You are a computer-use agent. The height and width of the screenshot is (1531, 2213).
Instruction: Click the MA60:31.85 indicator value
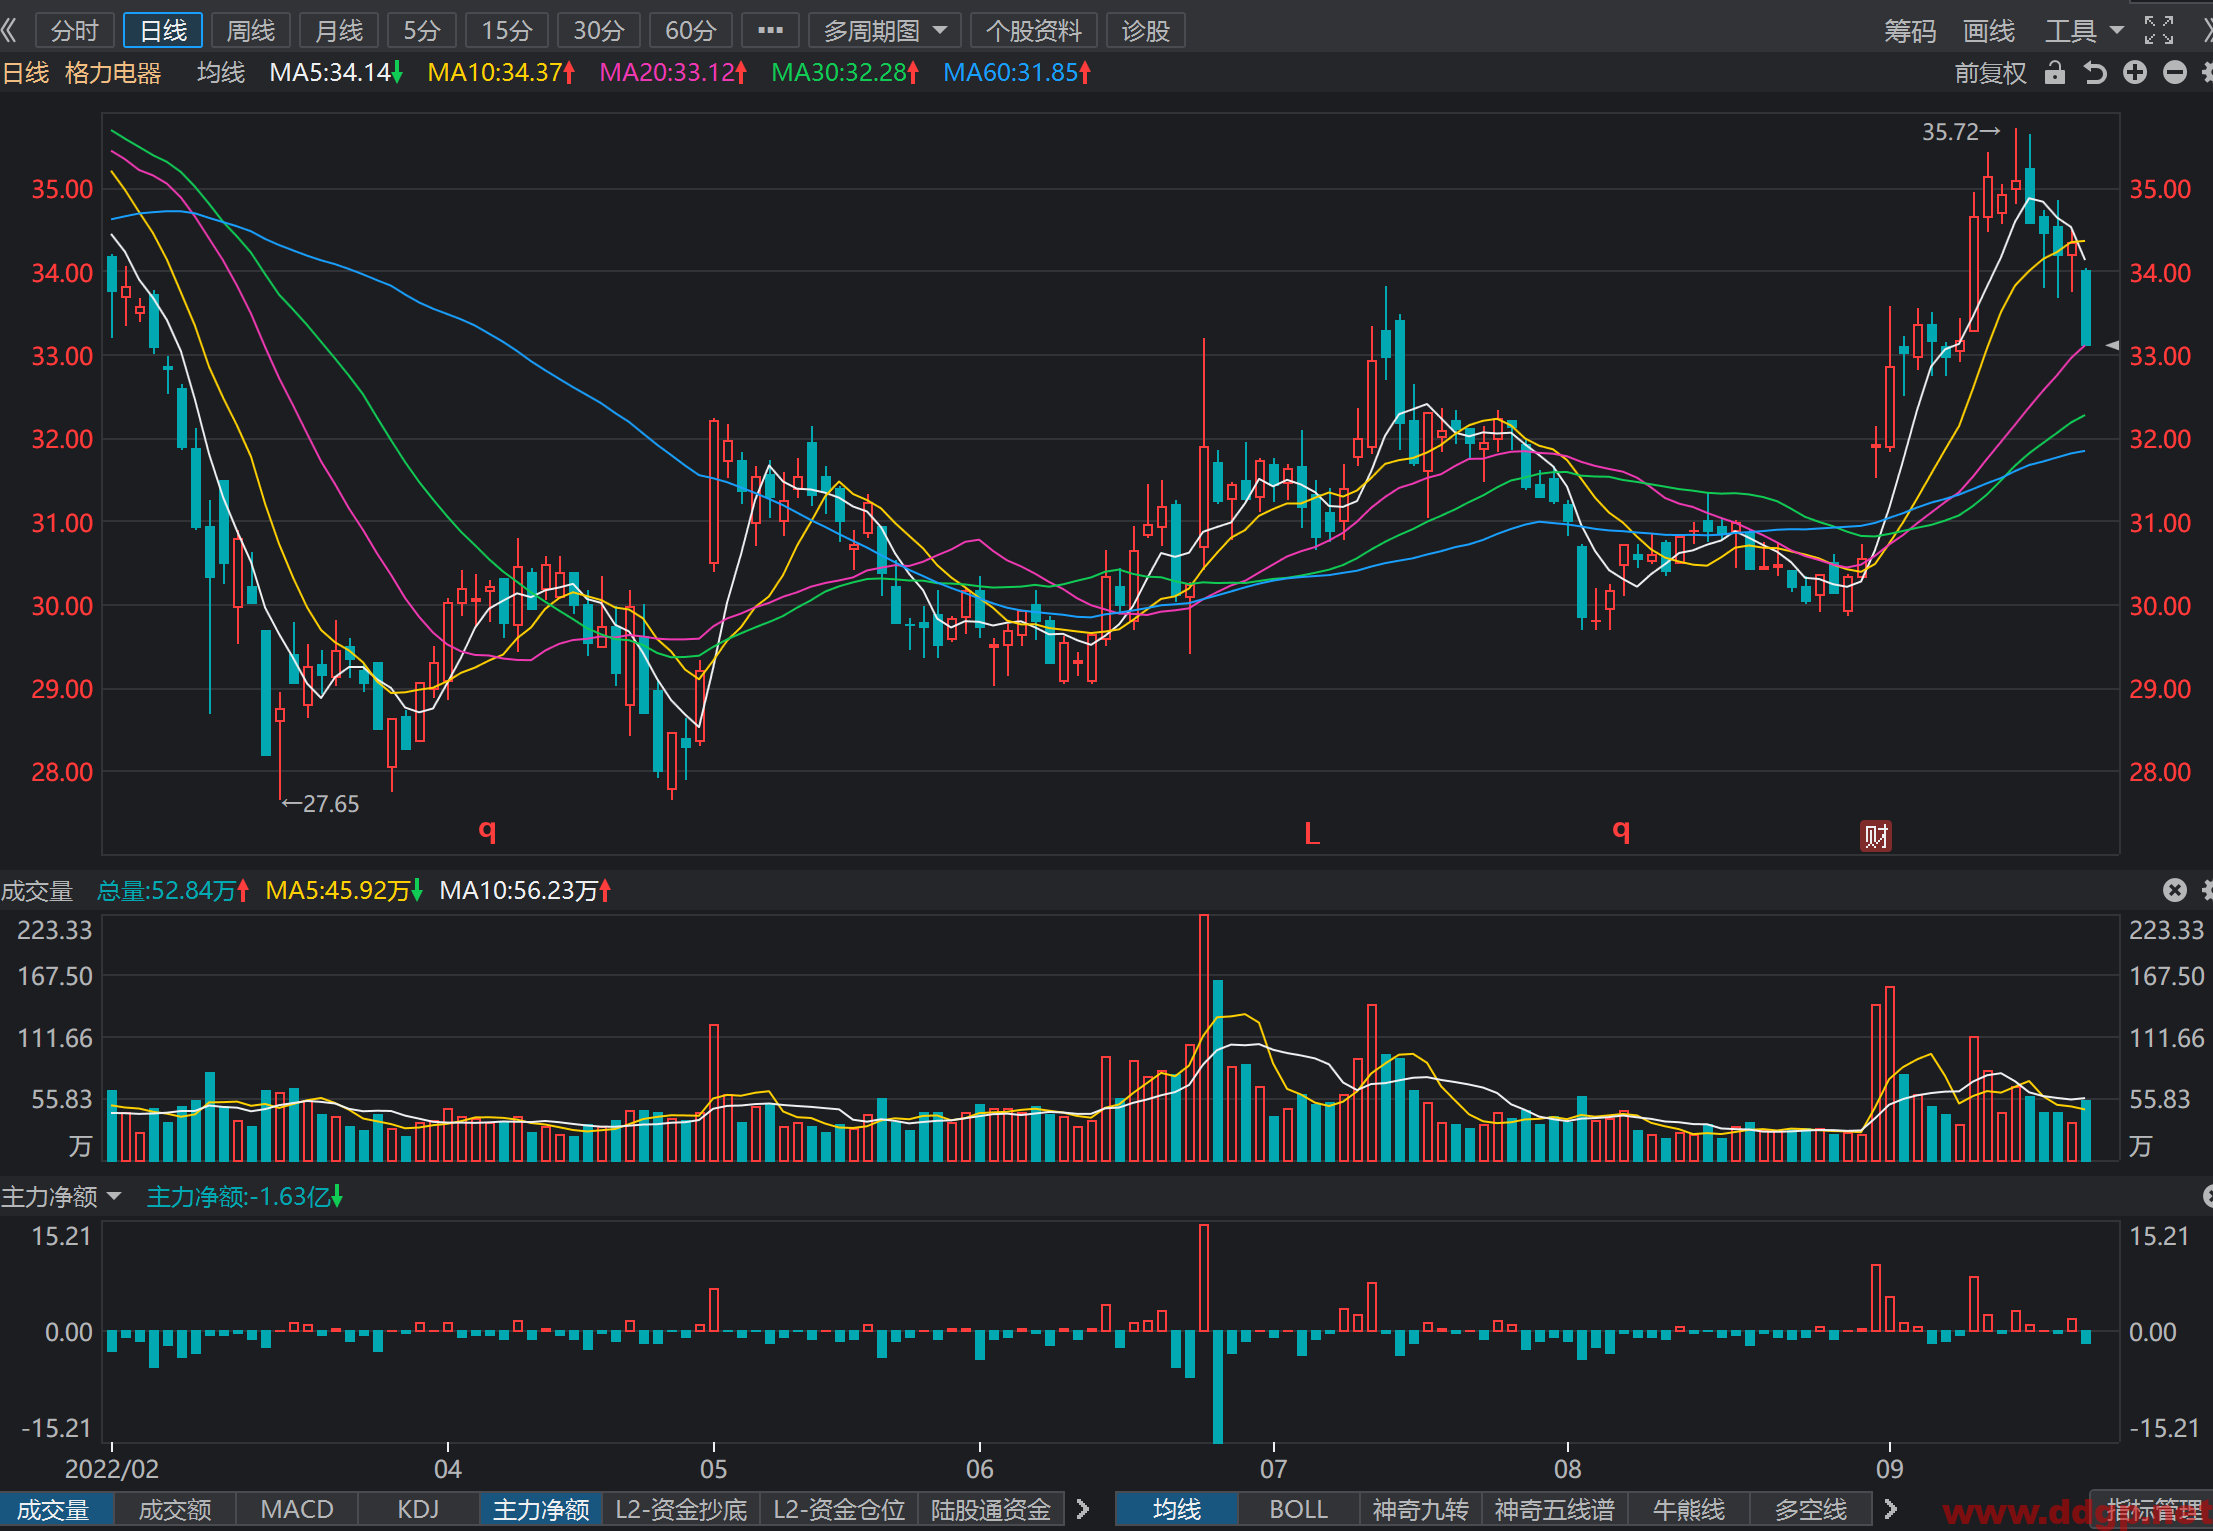(x=1017, y=72)
